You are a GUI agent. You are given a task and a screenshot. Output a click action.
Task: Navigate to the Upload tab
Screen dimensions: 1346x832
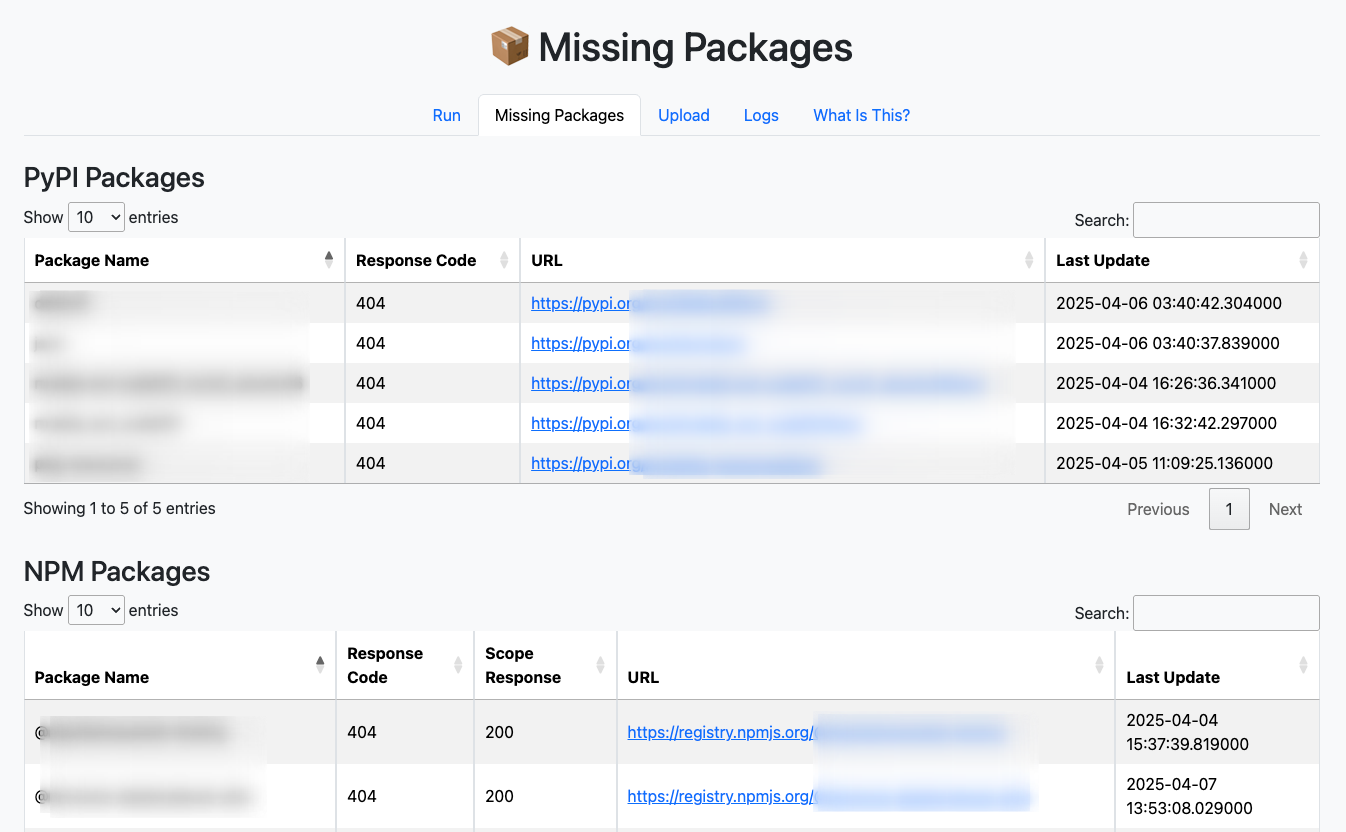[x=684, y=115]
